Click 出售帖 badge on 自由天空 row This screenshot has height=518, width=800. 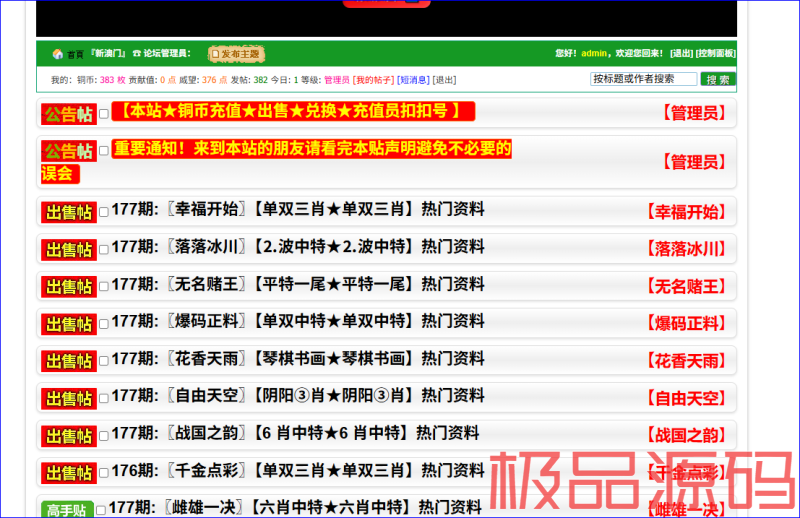pyautogui.click(x=69, y=399)
